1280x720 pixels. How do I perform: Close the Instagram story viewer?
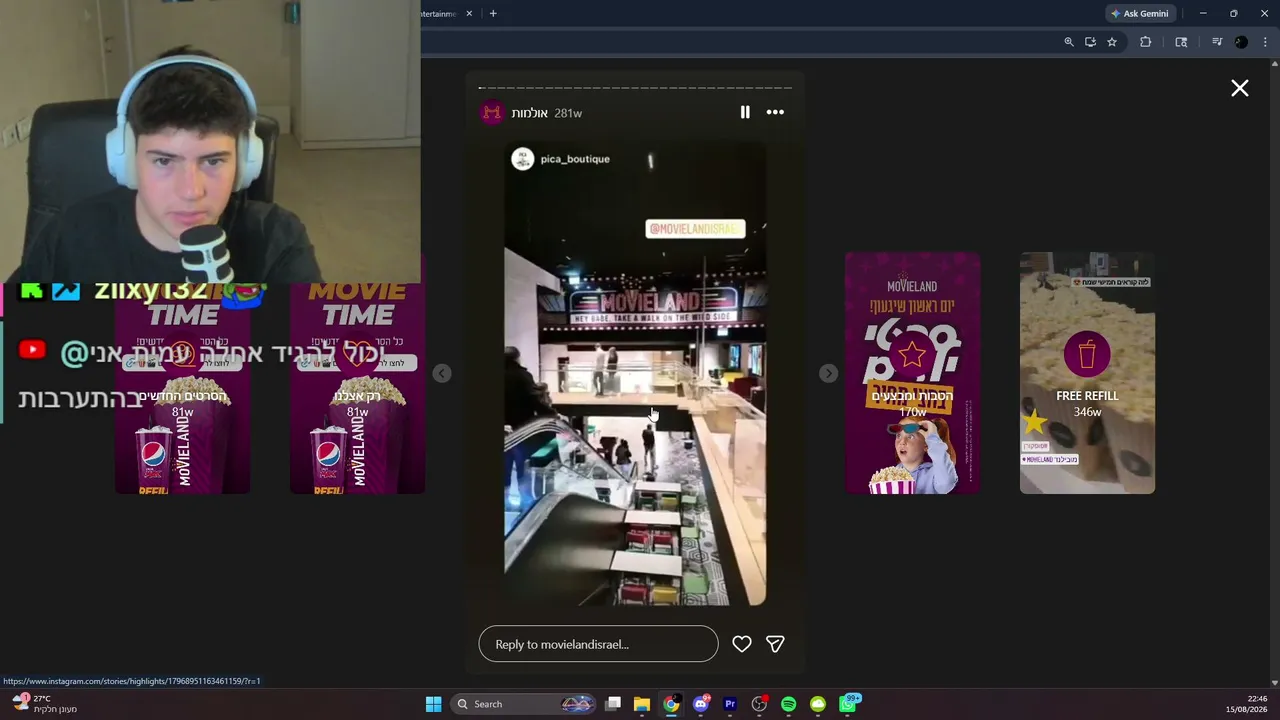point(1240,88)
